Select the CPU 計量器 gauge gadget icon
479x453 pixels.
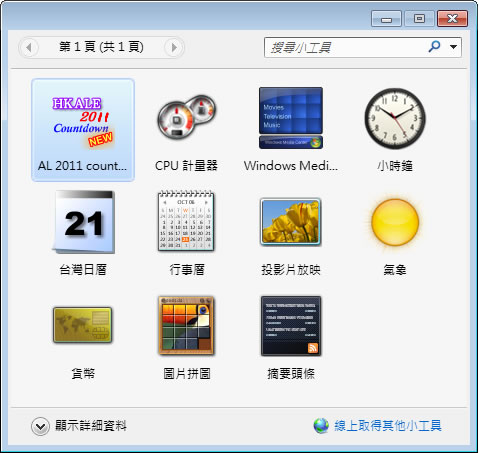pyautogui.click(x=187, y=118)
